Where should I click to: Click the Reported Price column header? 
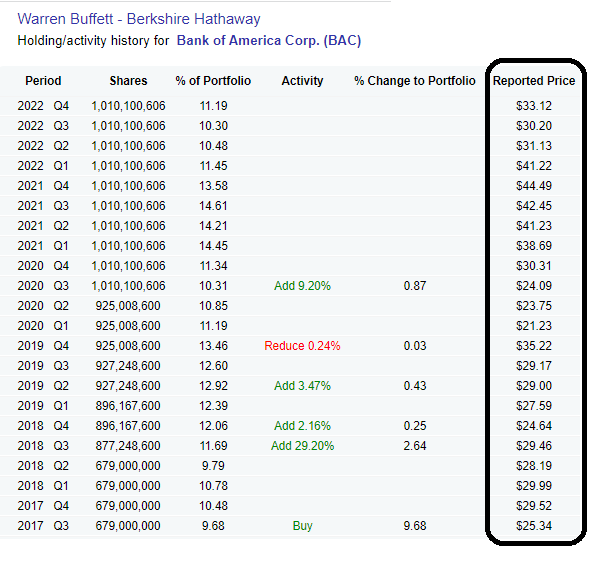coord(534,81)
